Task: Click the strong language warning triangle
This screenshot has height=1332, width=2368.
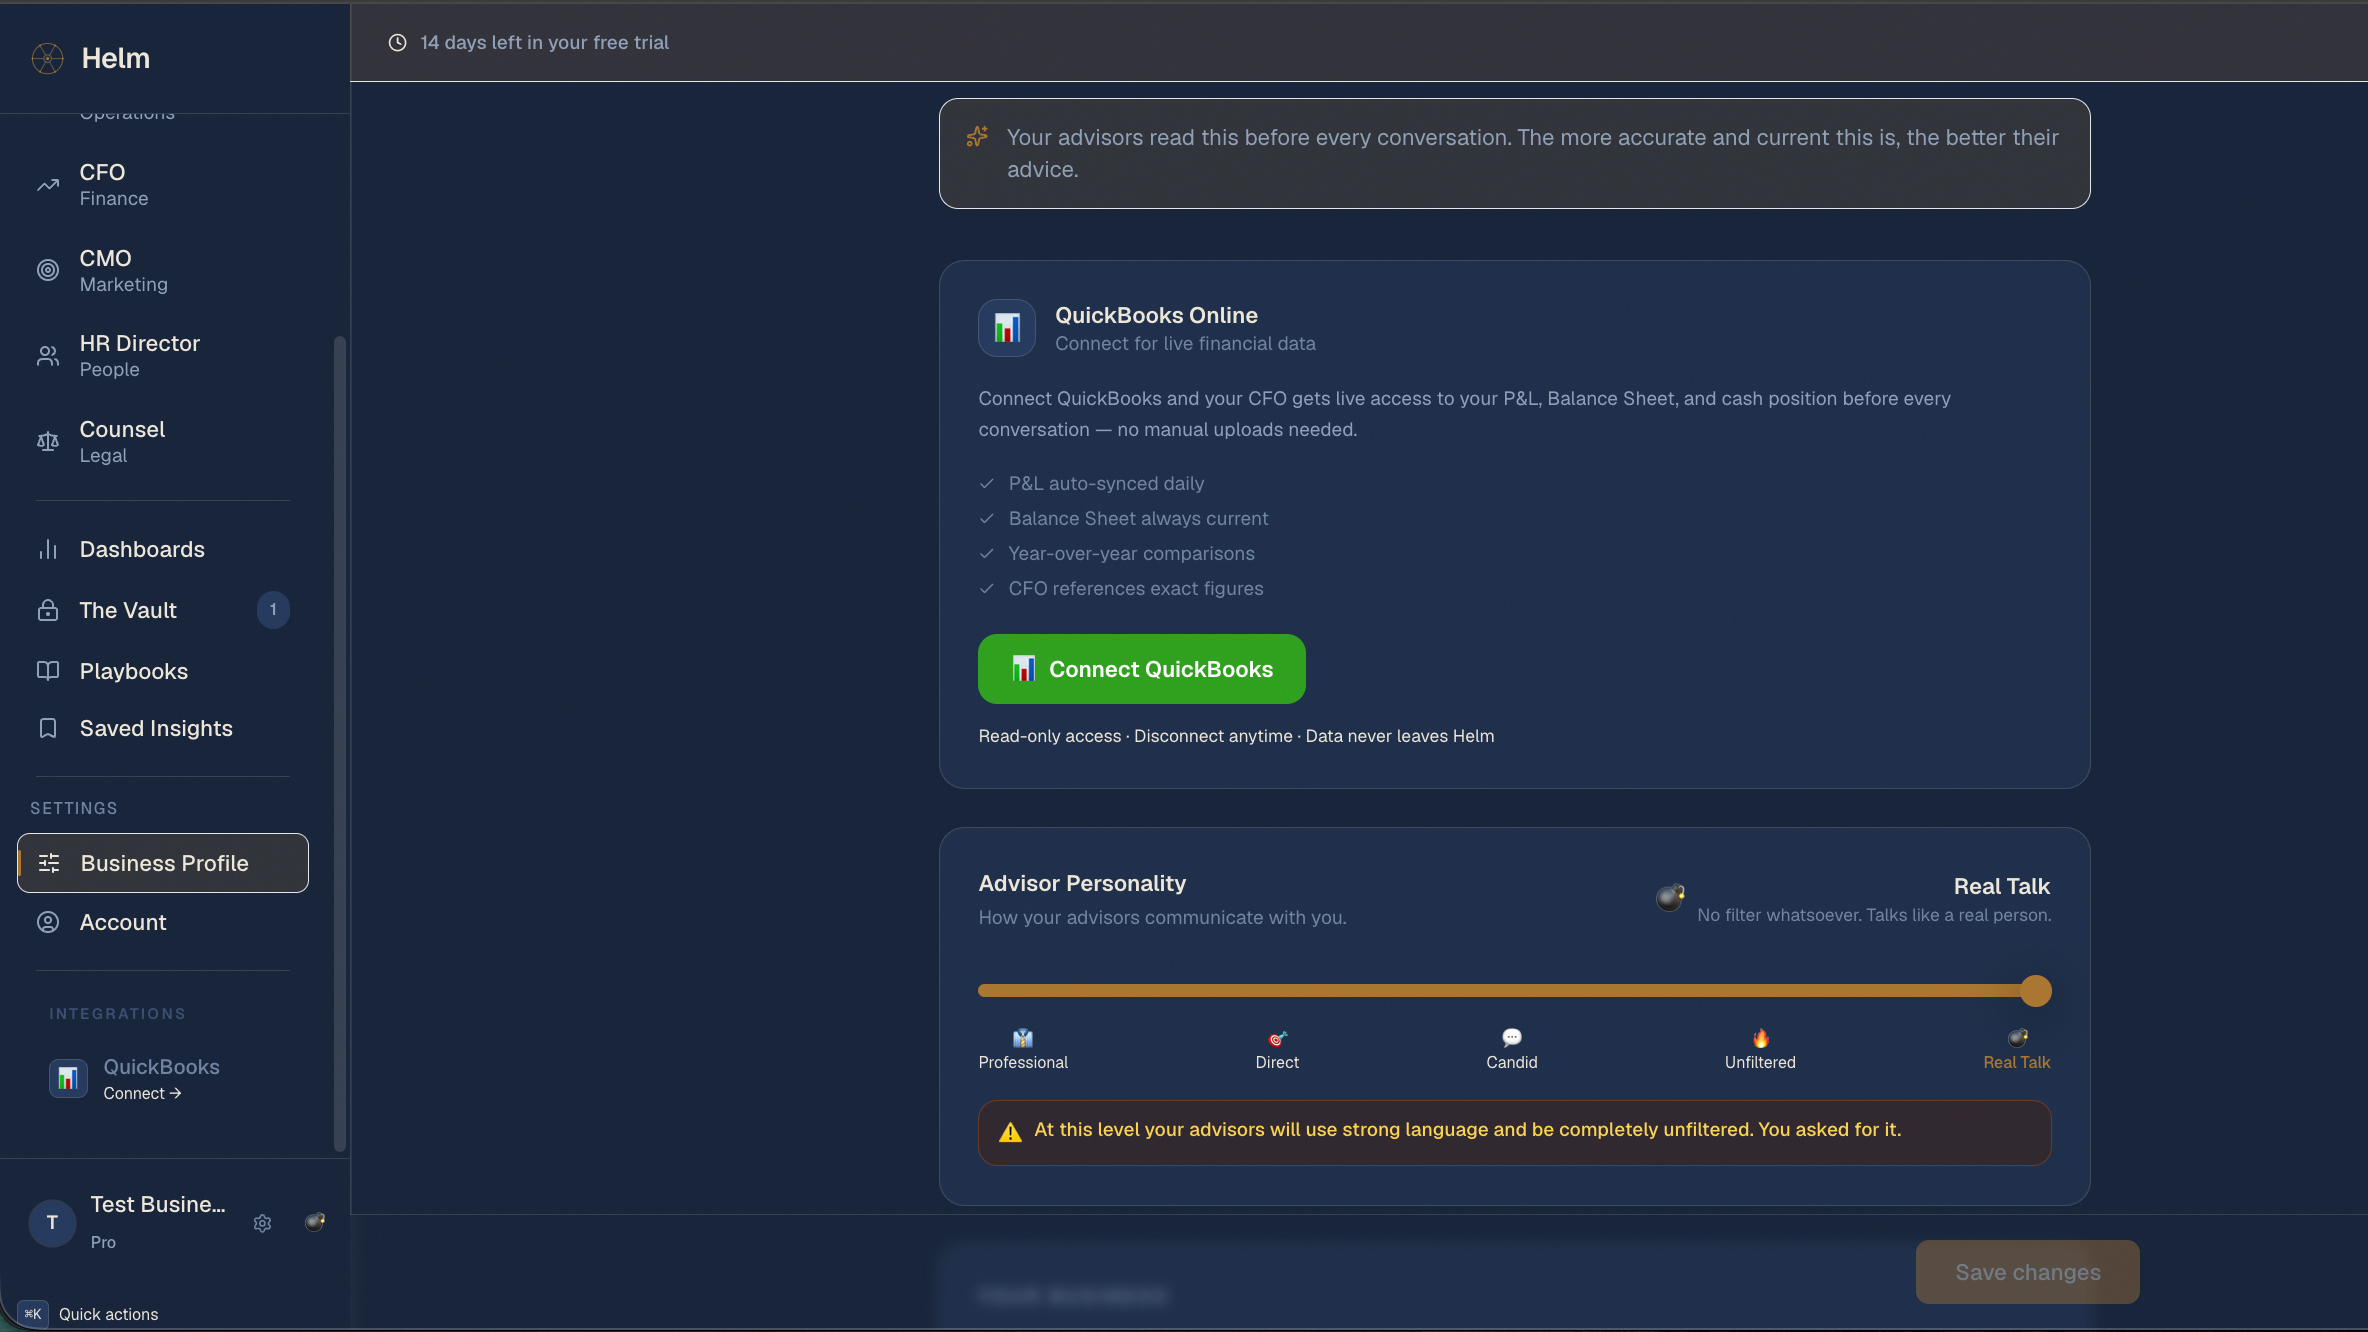Action: click(1010, 1132)
